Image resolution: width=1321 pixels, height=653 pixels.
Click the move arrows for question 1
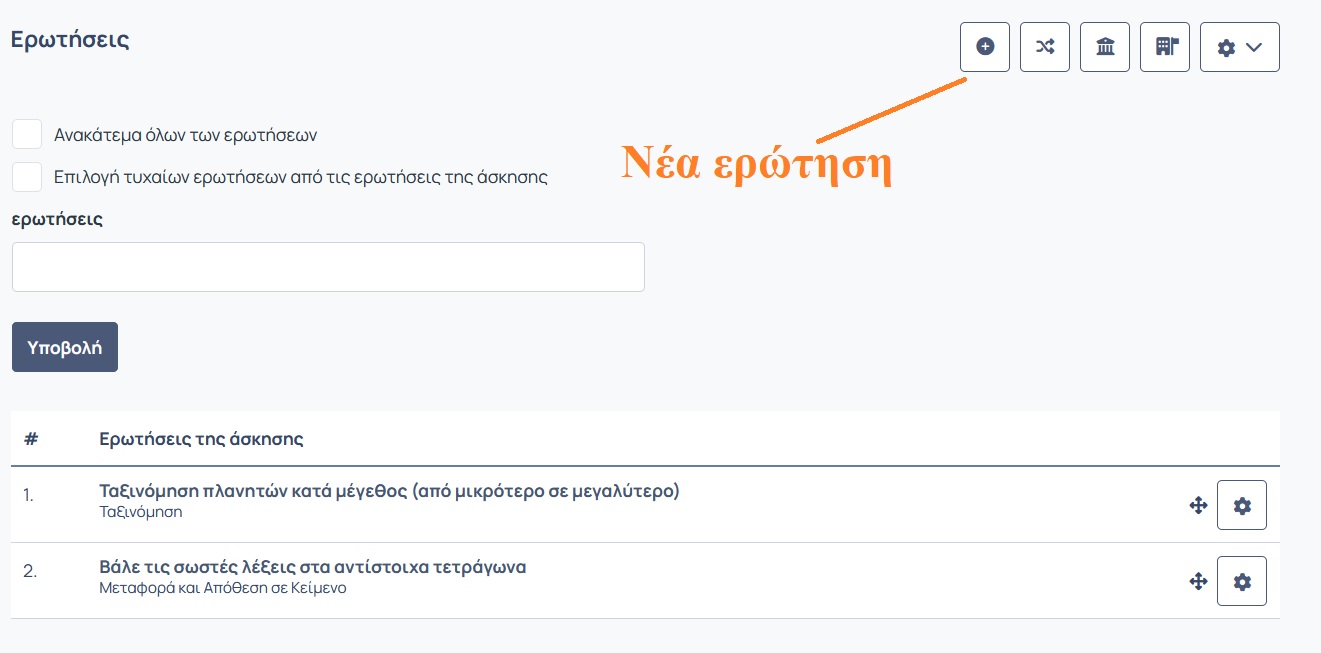pos(1198,506)
